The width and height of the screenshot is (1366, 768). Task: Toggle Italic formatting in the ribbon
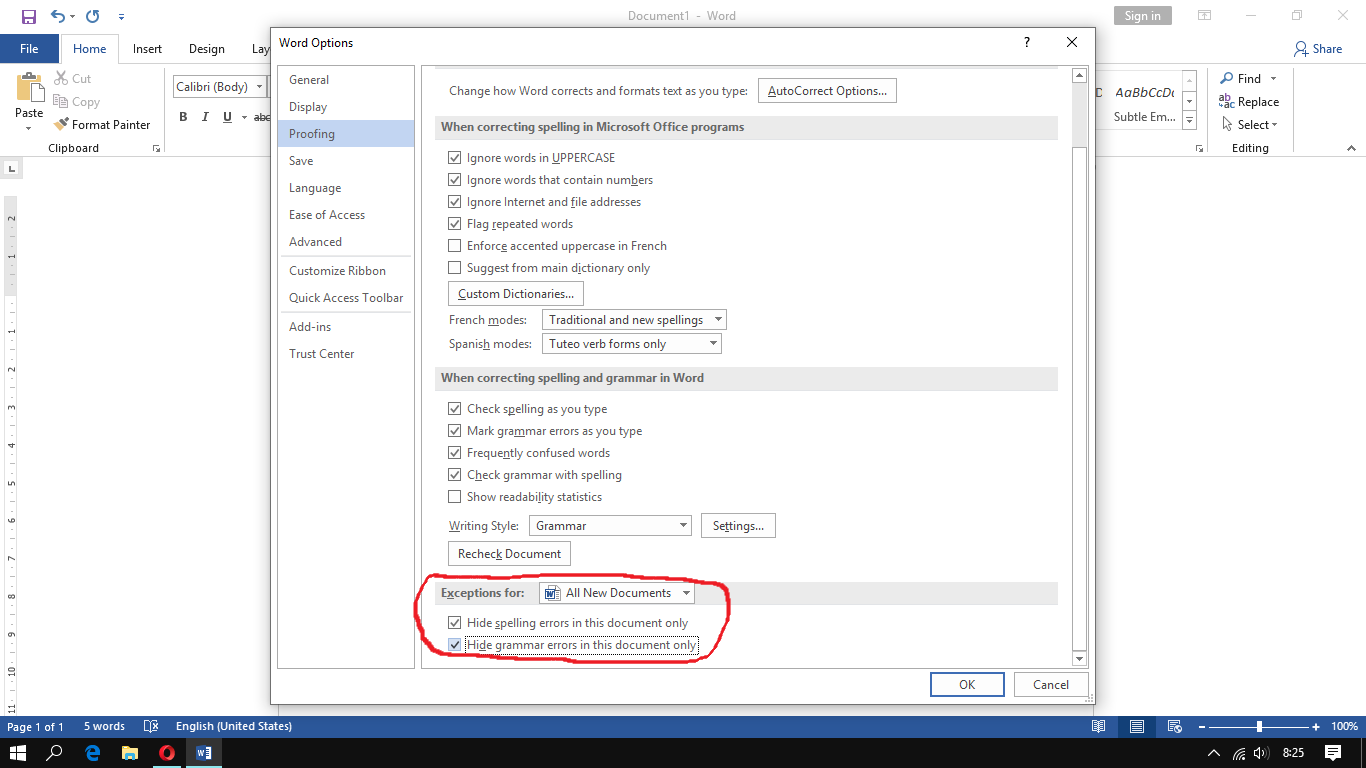tap(205, 117)
